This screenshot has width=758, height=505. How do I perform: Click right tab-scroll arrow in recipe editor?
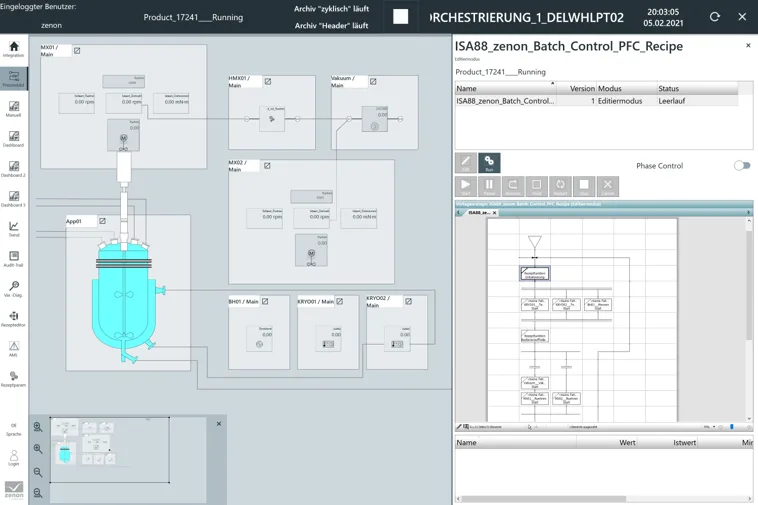(749, 213)
